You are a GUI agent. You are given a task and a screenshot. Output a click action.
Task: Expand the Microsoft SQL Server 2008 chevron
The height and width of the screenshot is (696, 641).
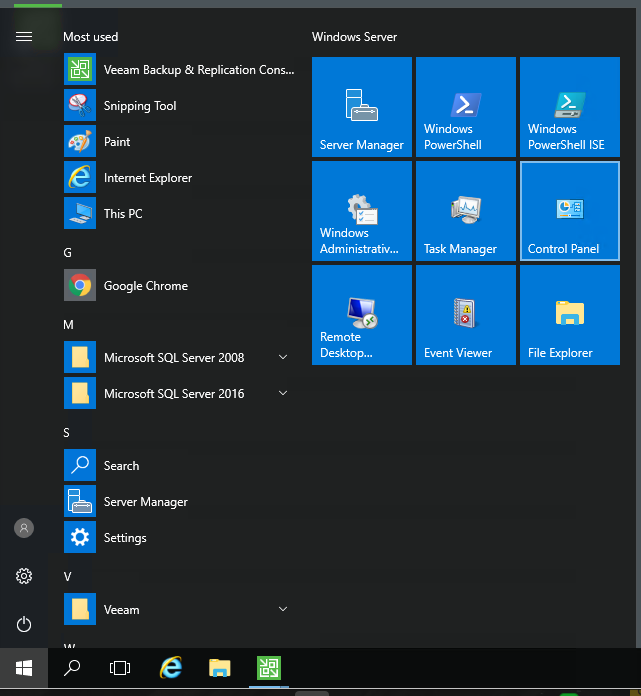point(283,357)
